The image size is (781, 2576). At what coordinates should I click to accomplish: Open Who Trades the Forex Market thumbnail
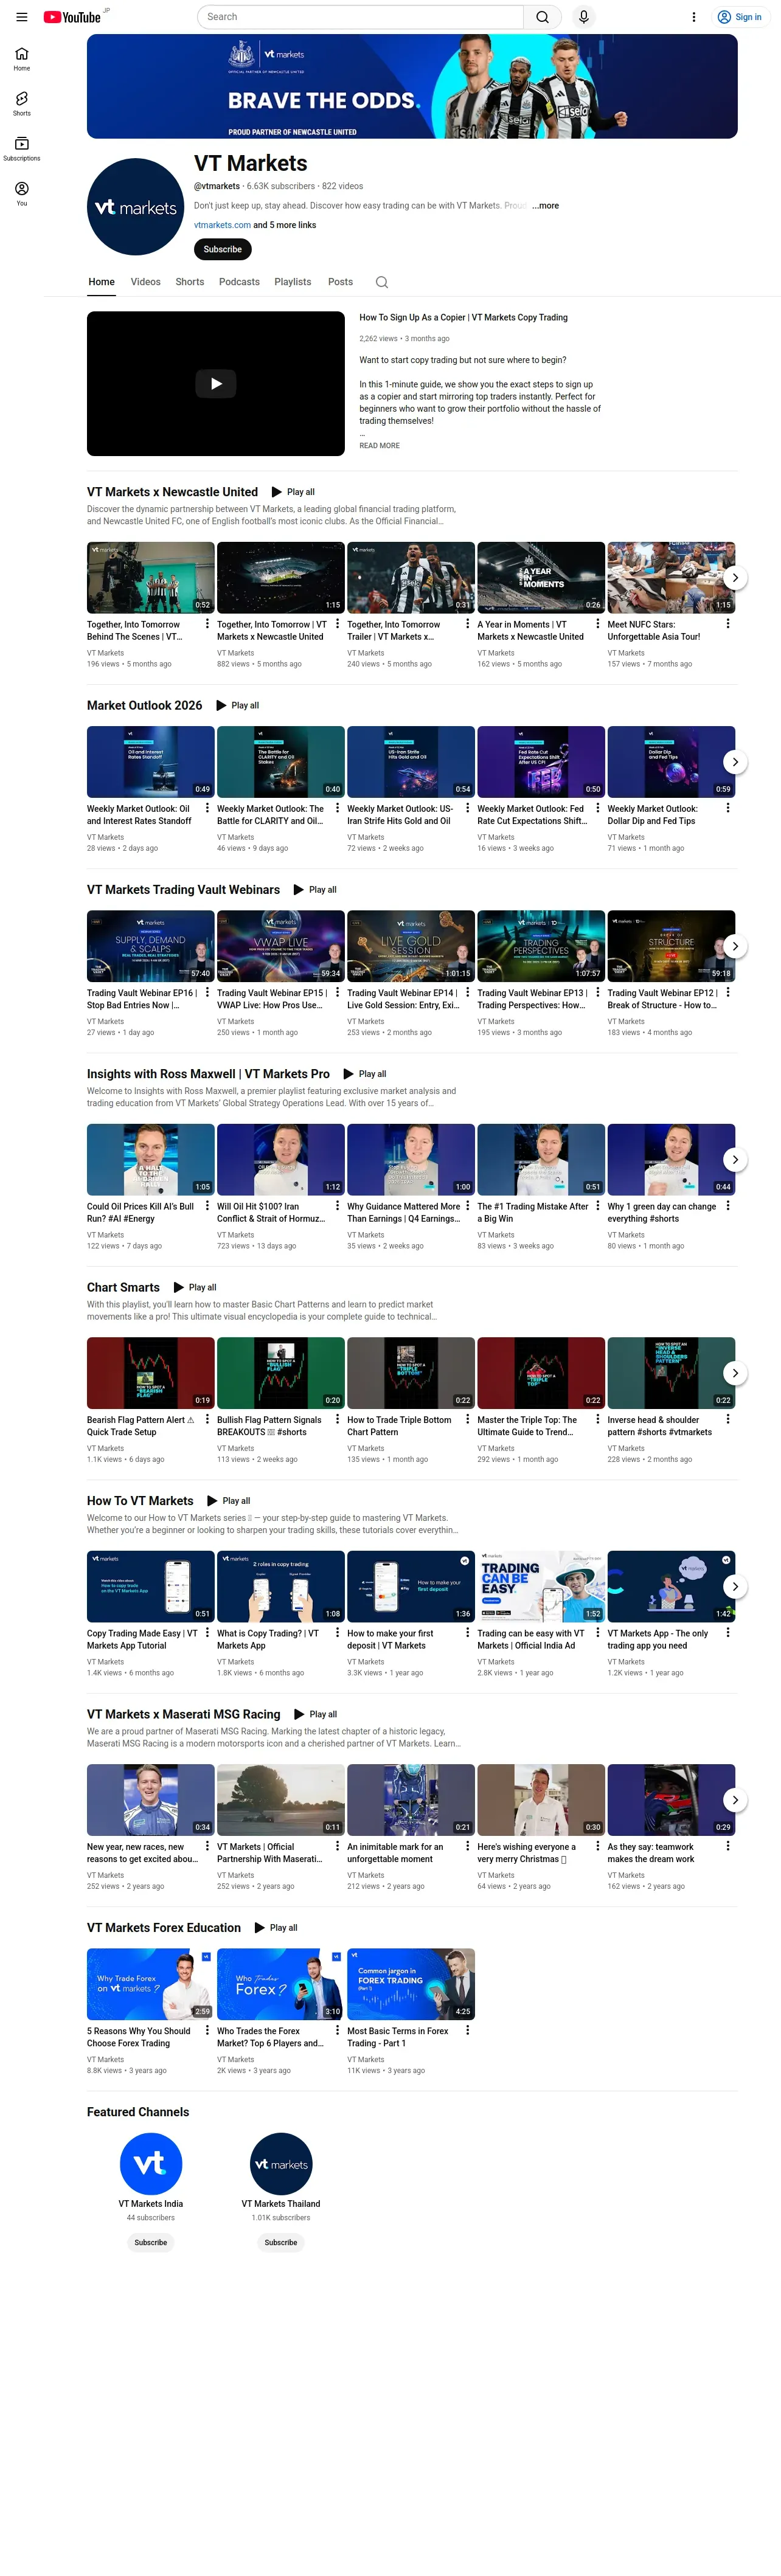tap(281, 1984)
